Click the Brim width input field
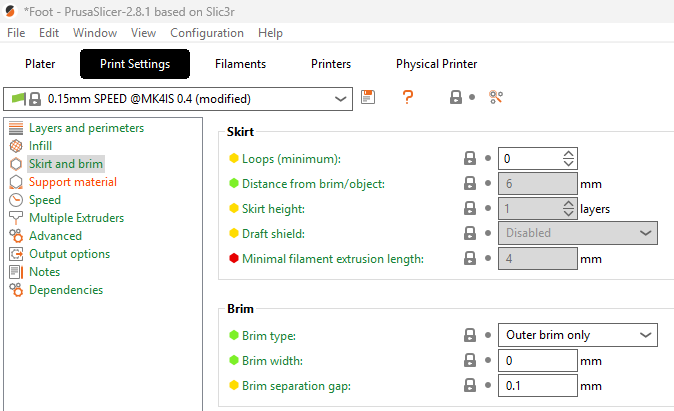 [537, 360]
